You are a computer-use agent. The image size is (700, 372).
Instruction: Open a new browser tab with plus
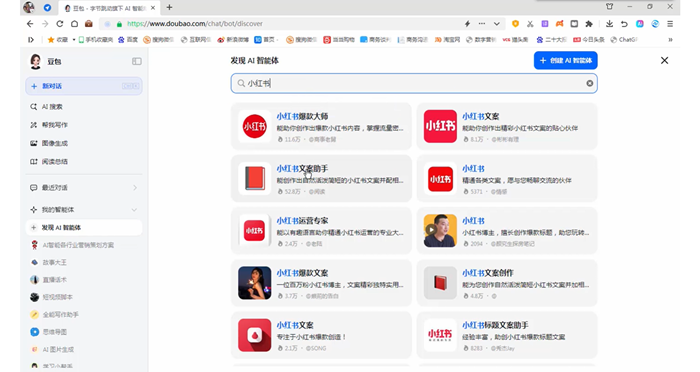[x=169, y=7]
